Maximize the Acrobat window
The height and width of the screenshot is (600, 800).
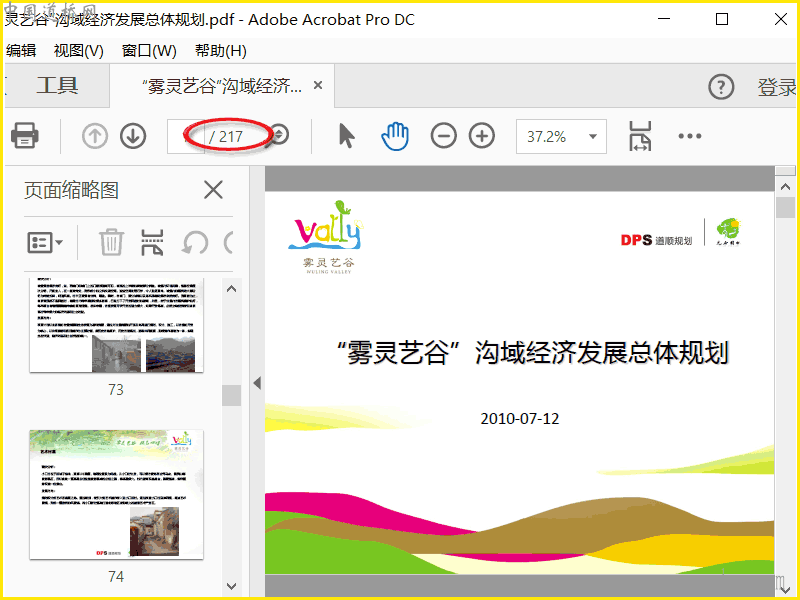point(722,19)
